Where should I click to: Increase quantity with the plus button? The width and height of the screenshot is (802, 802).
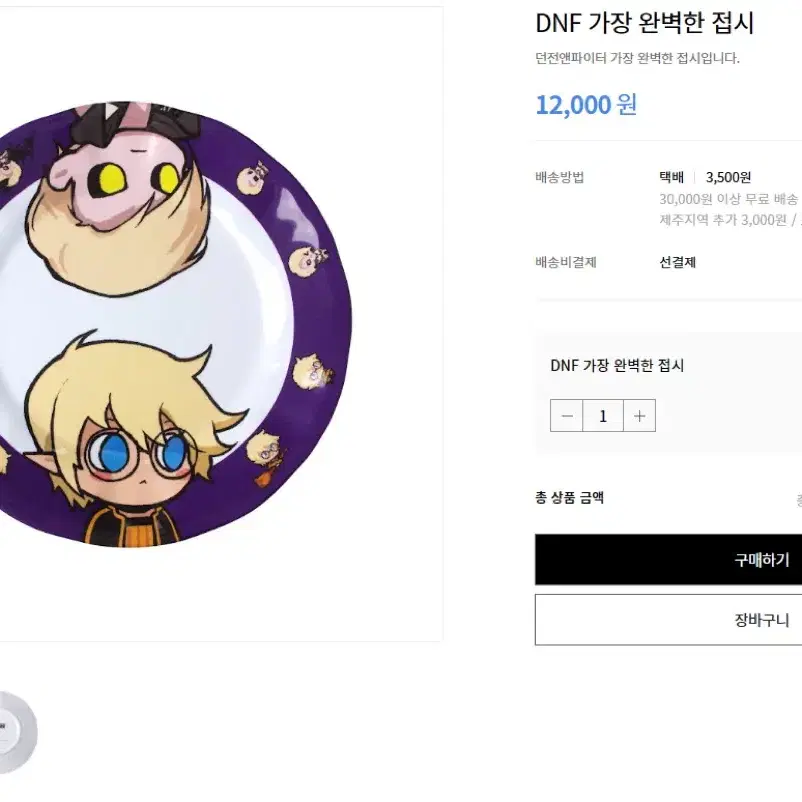point(639,416)
